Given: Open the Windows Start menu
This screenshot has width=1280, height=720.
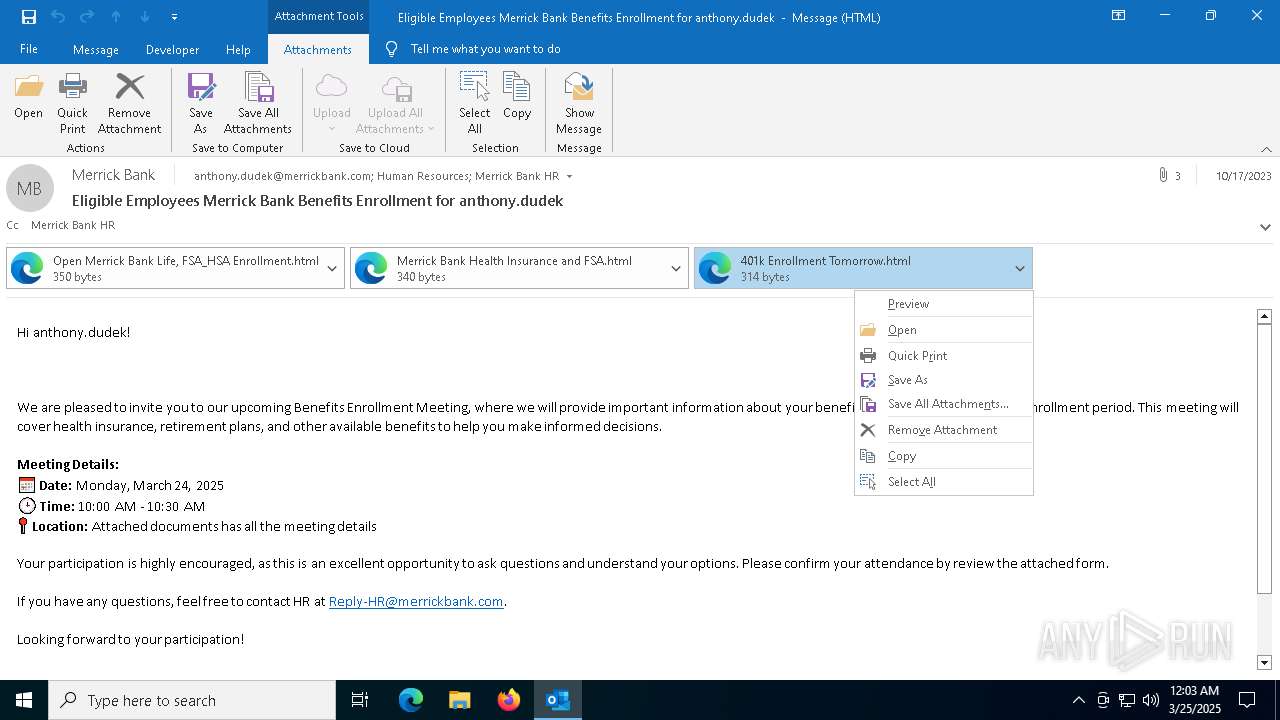Looking at the screenshot, I should point(24,700).
